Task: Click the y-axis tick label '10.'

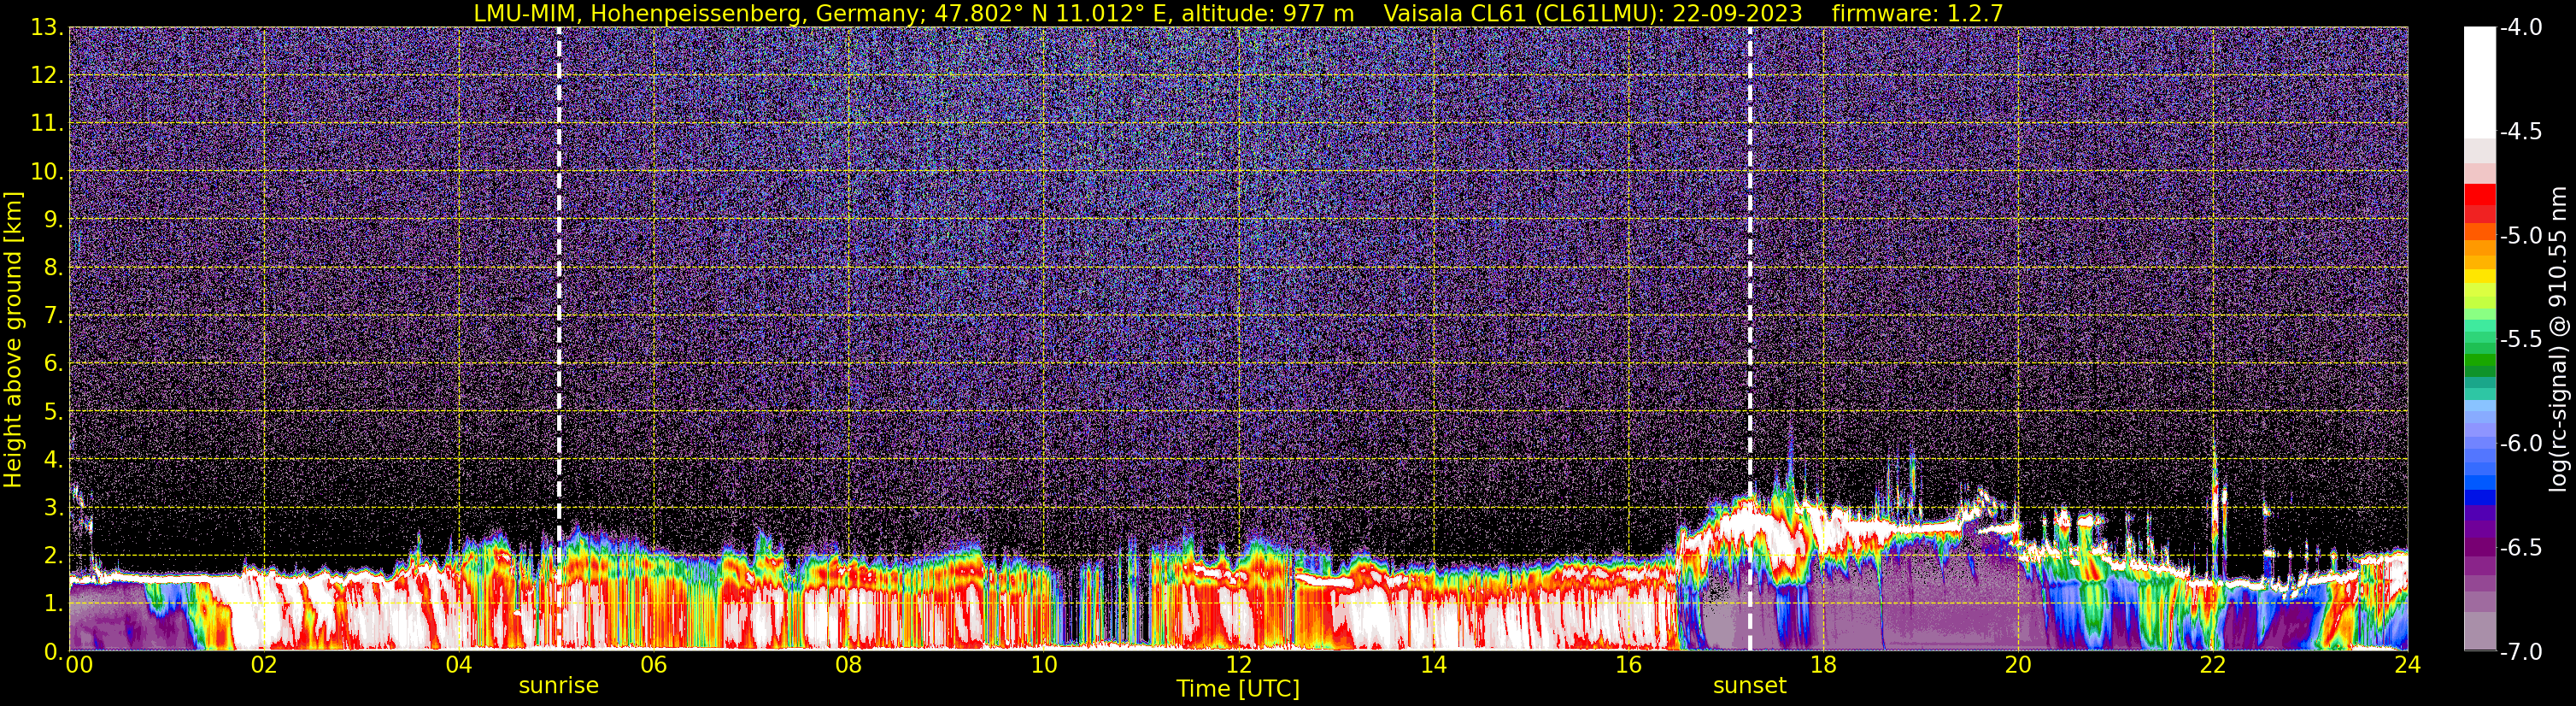Action: (46, 172)
